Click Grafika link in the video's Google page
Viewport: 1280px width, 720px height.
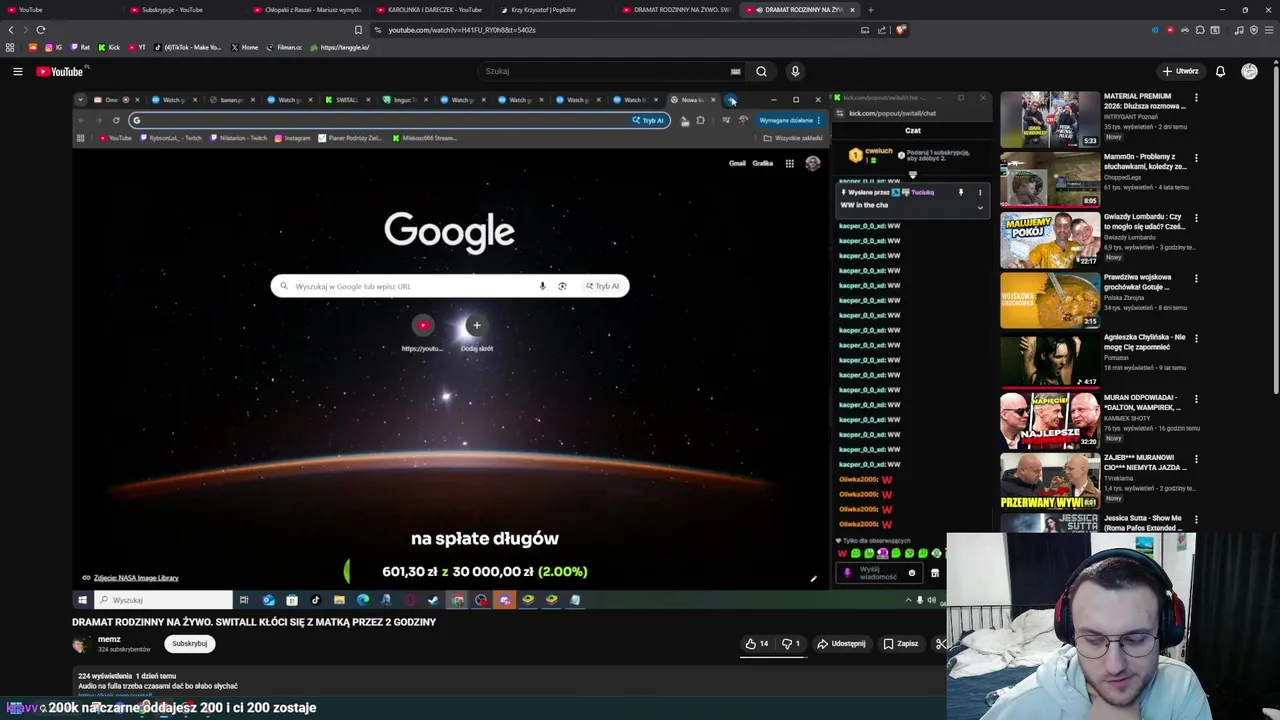tap(763, 163)
